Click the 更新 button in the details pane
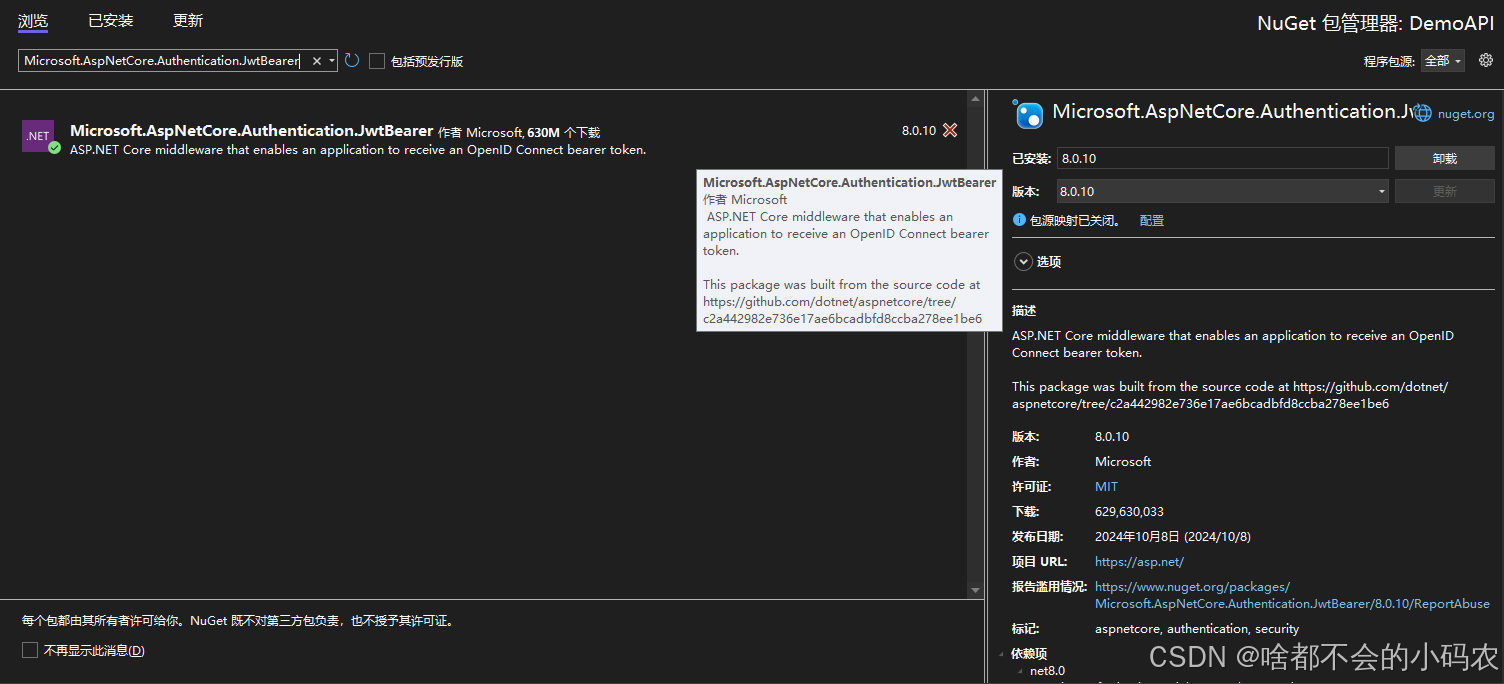Viewport: 1504px width, 684px height. pos(1444,191)
